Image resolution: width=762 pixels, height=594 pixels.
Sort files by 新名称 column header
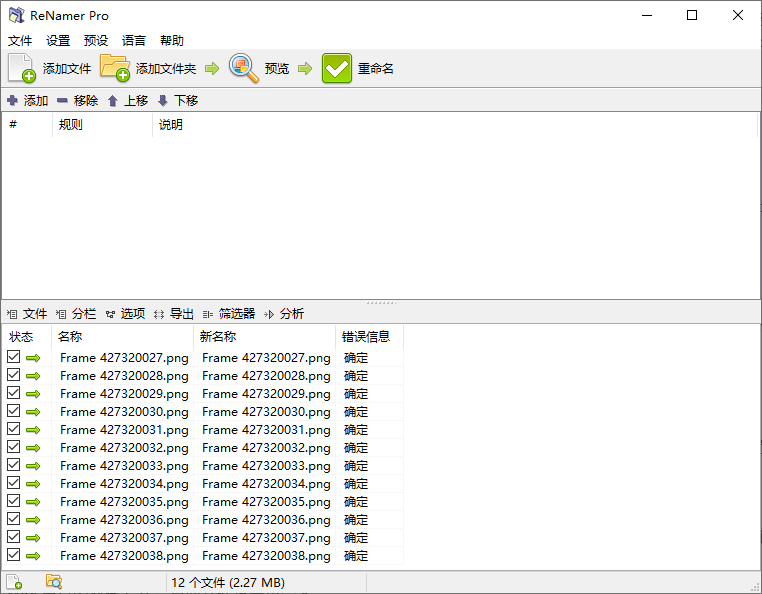264,336
